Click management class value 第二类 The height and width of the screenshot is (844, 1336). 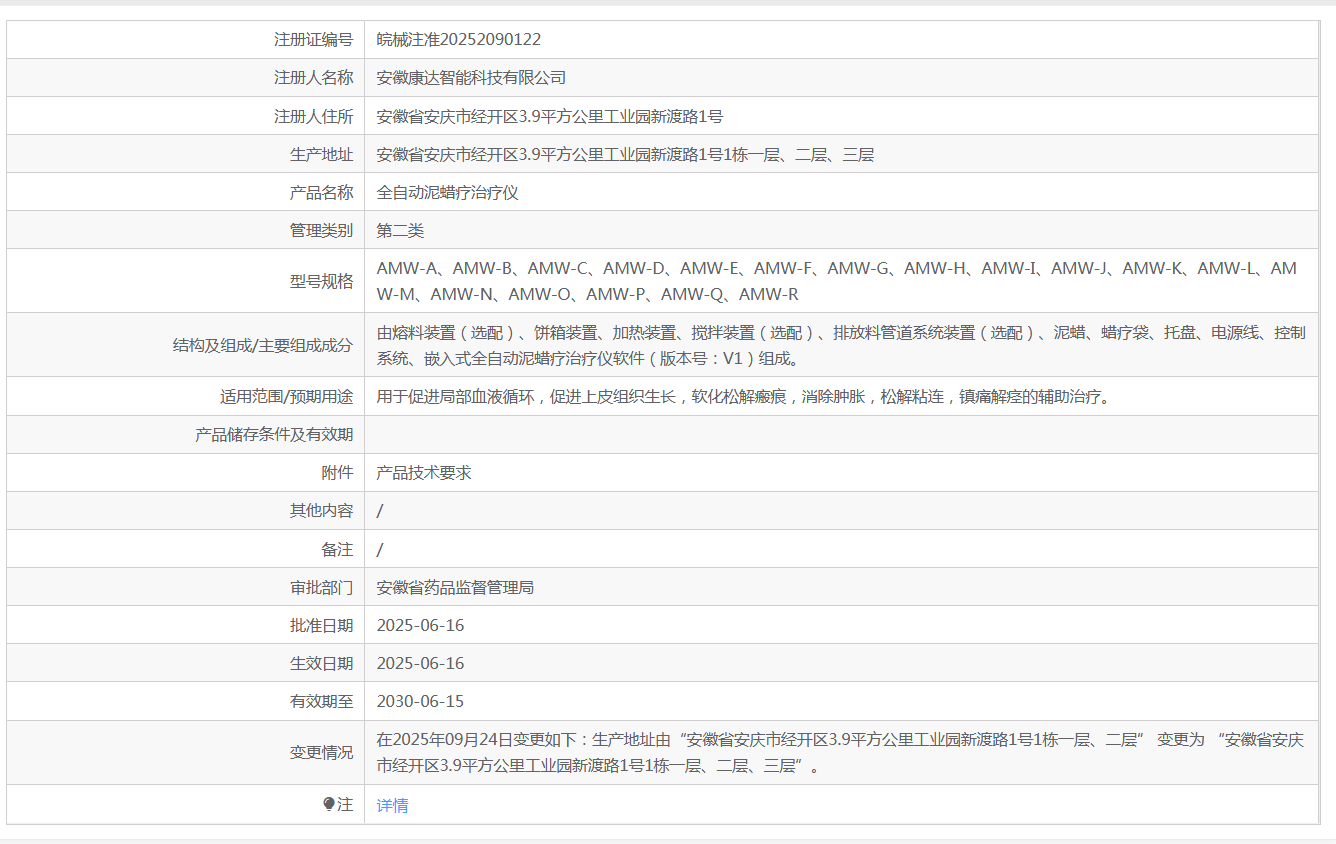pos(401,231)
